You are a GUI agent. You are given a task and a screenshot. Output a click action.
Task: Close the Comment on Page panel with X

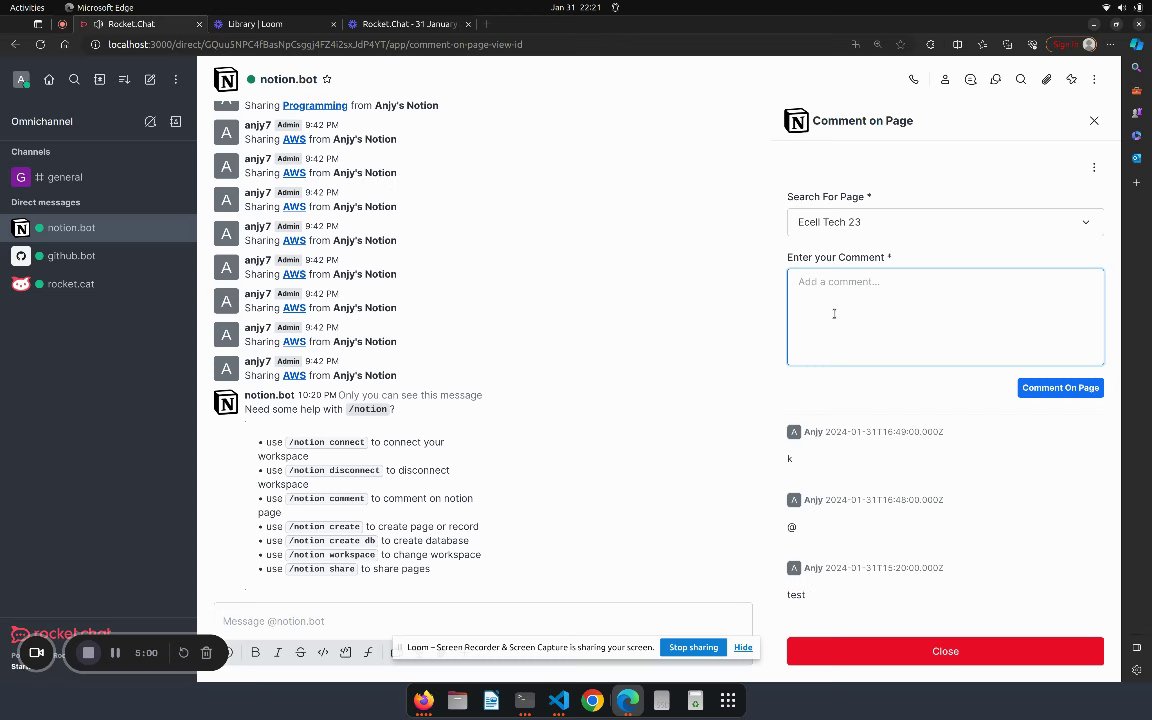tap(1094, 120)
